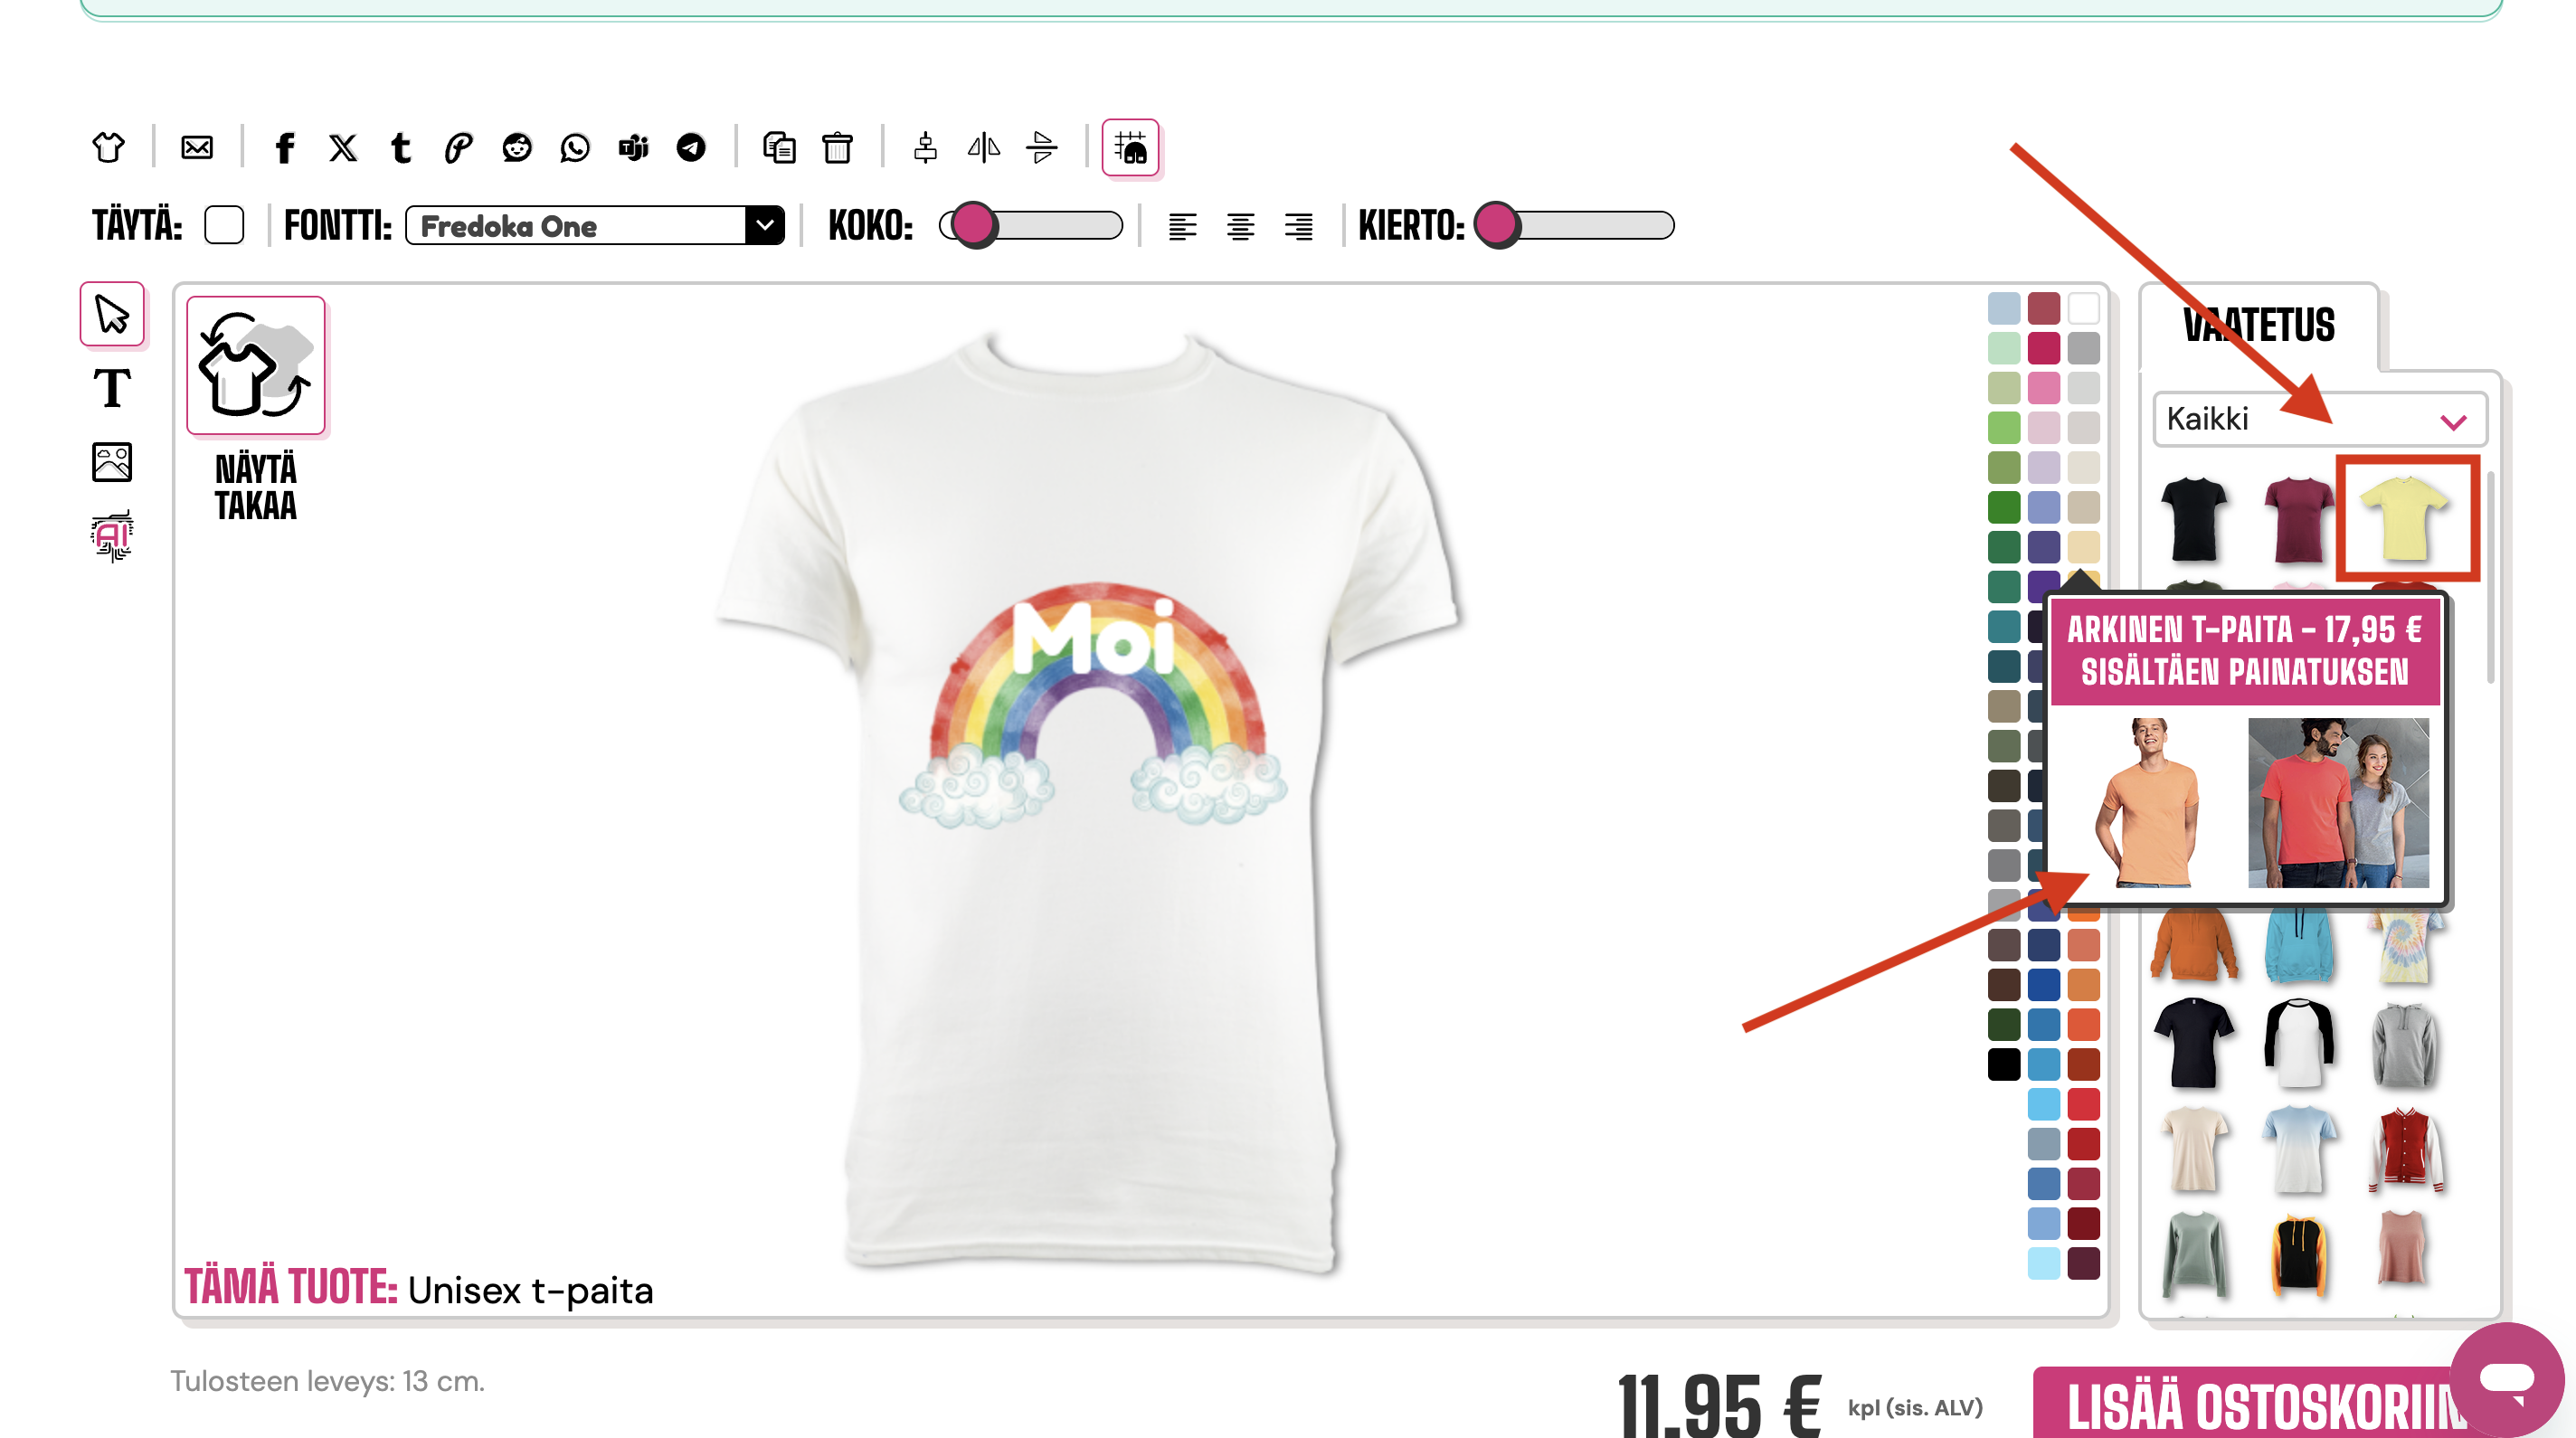Open the Fredoka One font dropdown
This screenshot has height=1438, width=2576.
point(595,225)
